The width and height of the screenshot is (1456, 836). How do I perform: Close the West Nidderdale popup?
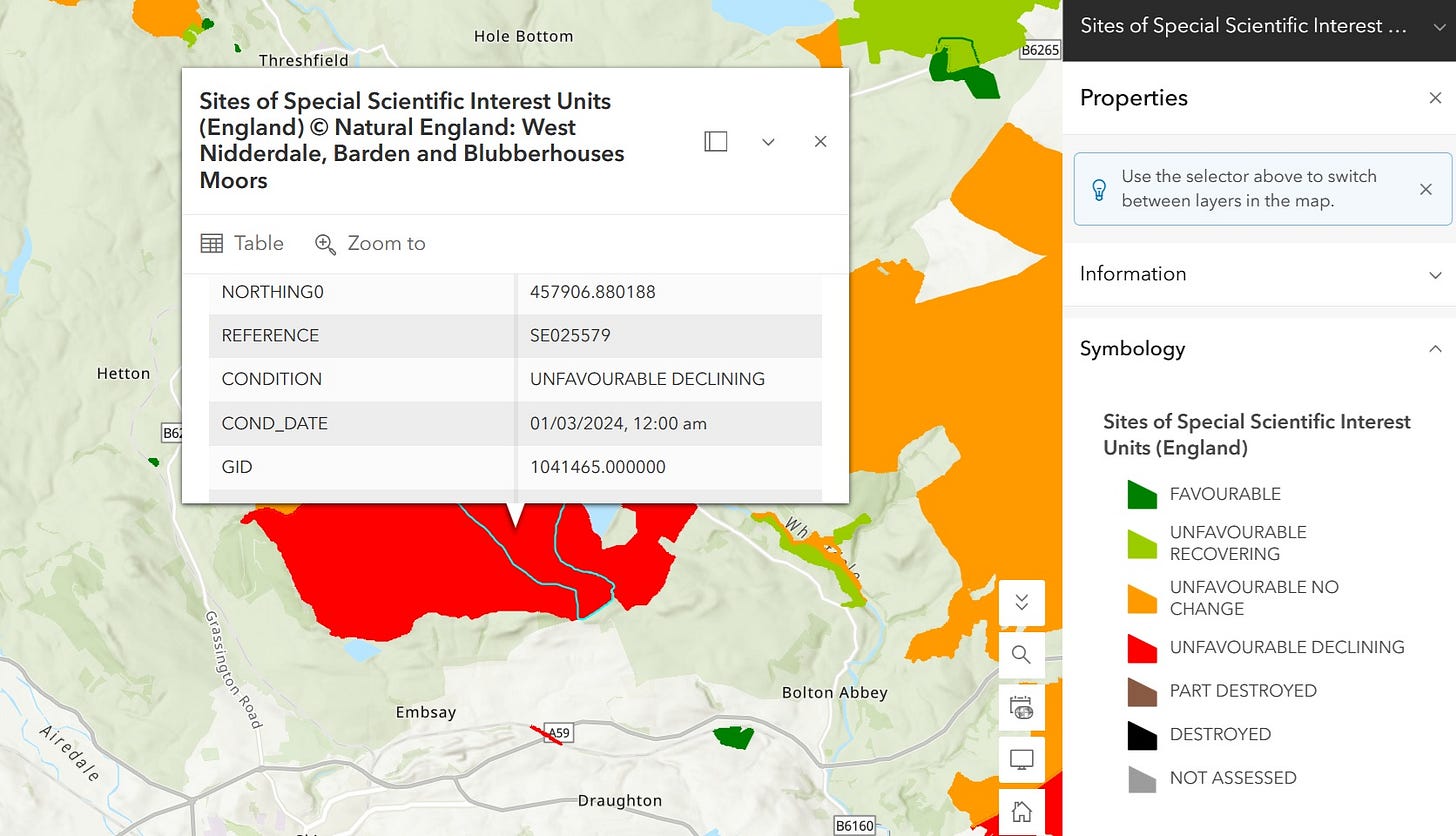820,141
